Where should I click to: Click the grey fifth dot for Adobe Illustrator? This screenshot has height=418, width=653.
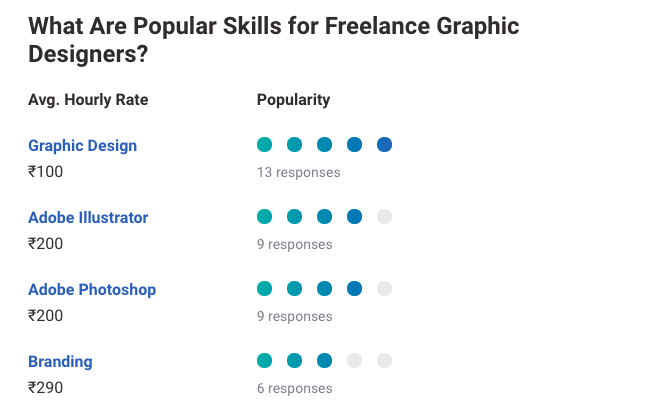(x=384, y=217)
